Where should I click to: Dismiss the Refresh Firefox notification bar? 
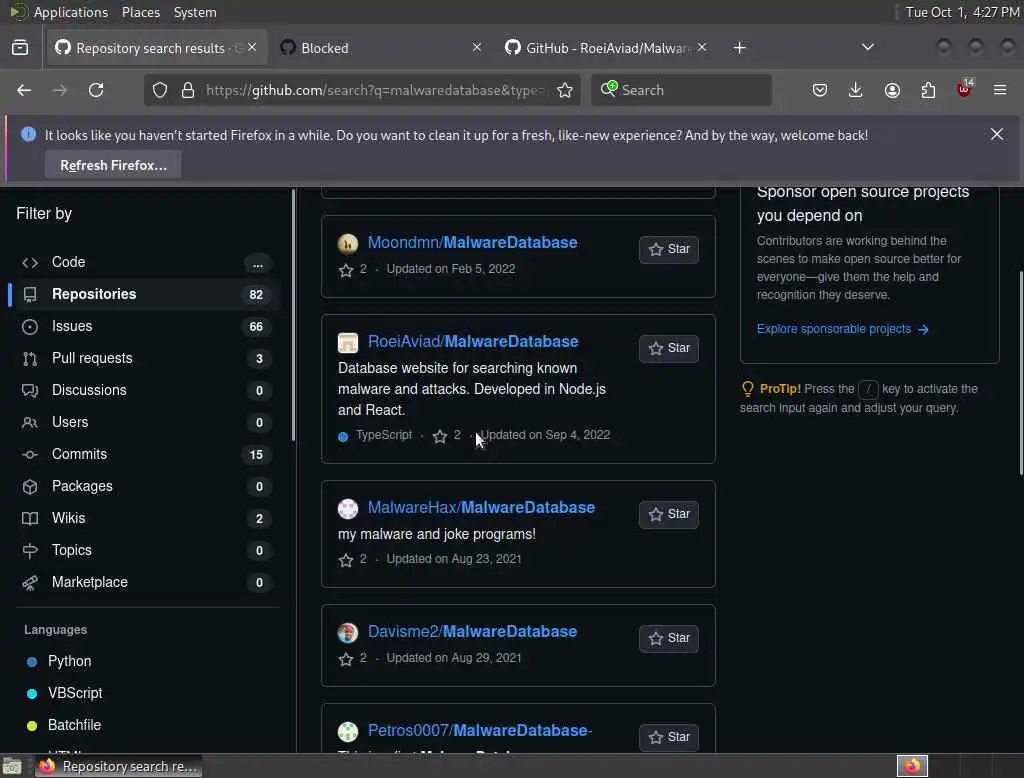point(997,135)
